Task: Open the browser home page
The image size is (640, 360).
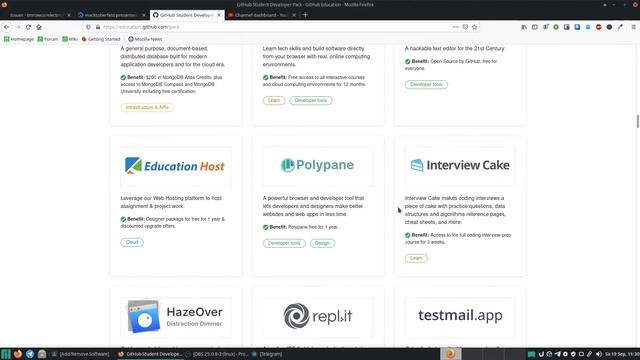Action: pos(39,27)
